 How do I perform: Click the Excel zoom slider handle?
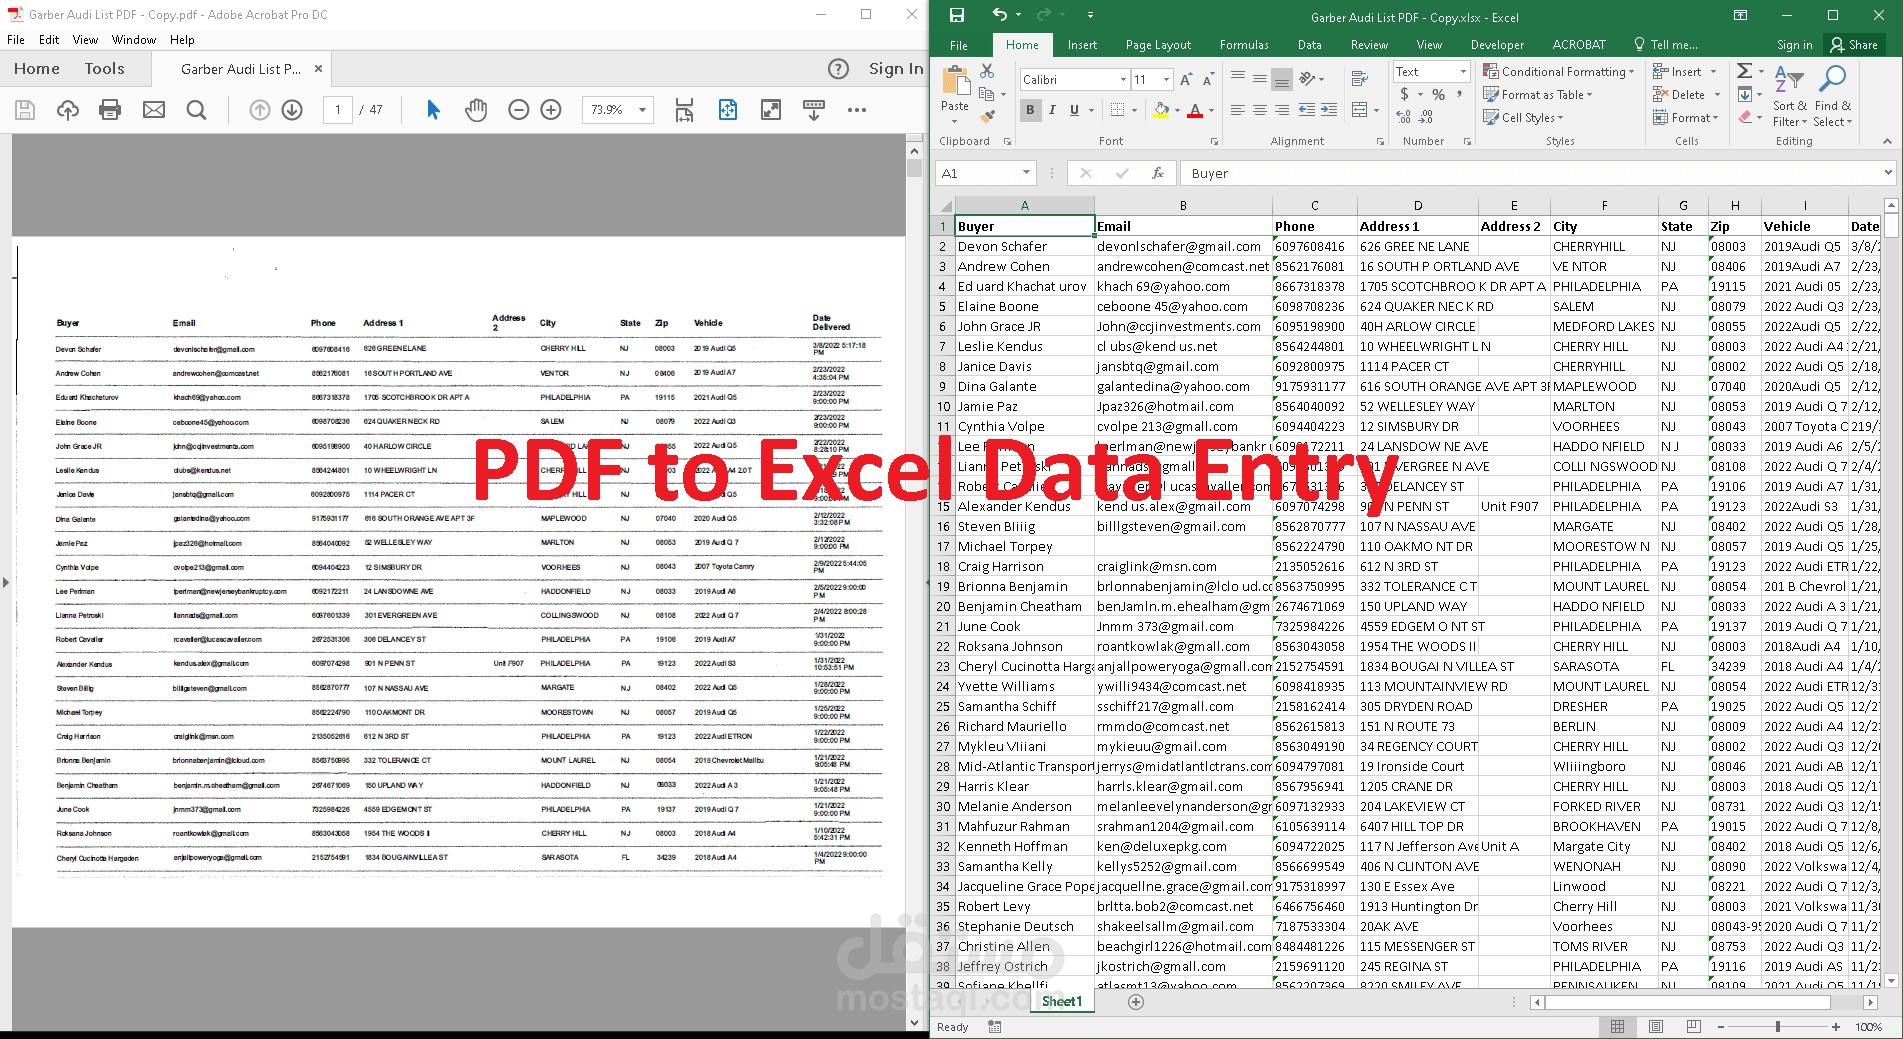click(1778, 1027)
